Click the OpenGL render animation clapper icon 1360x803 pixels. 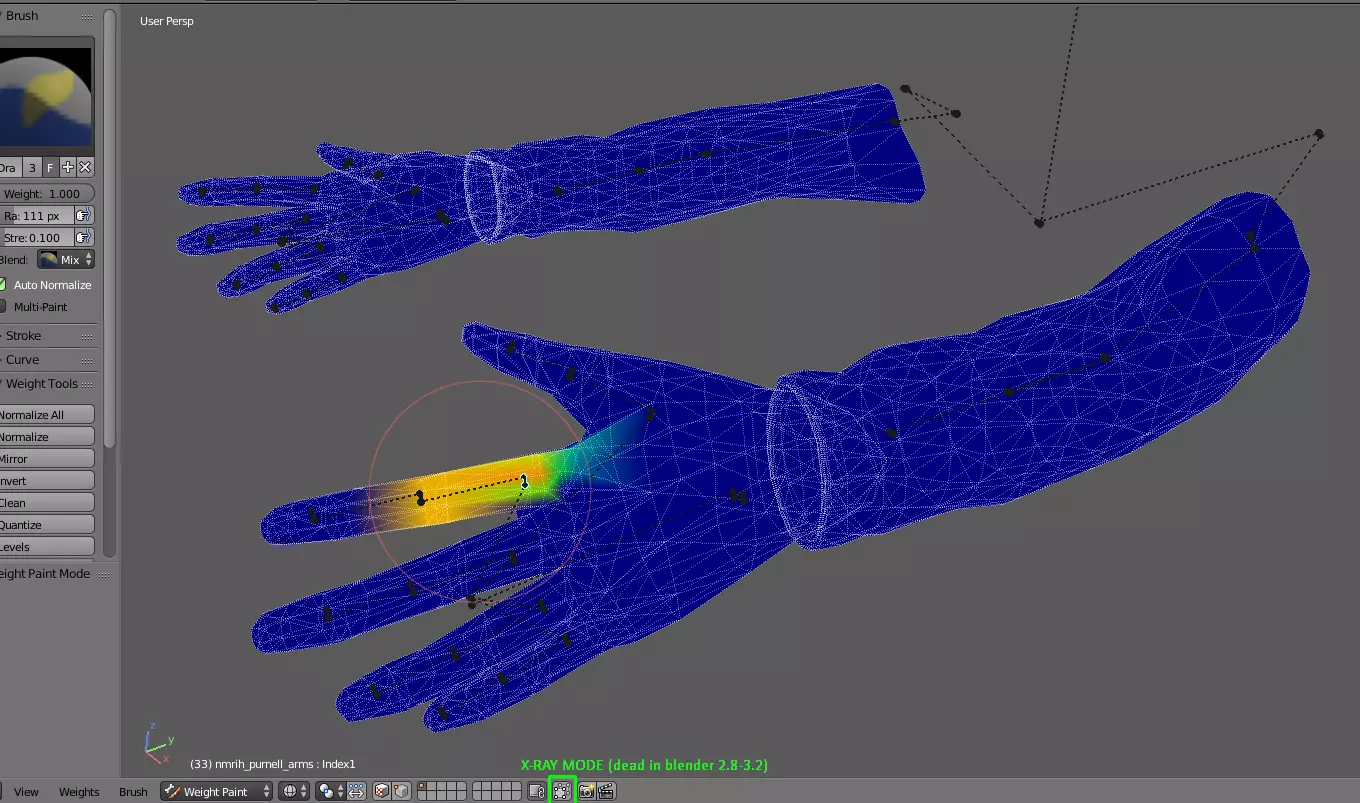(605, 791)
